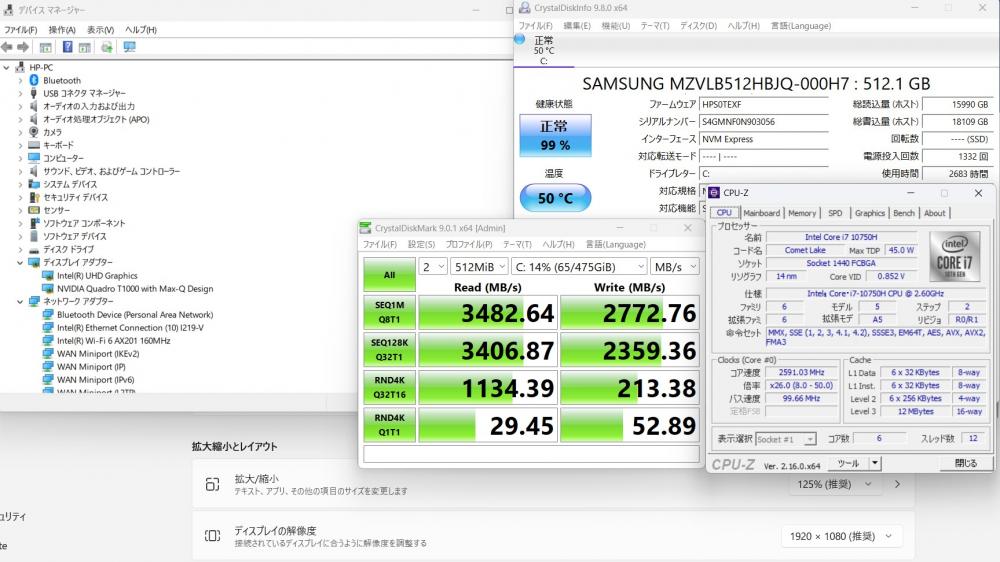The height and width of the screenshot is (562, 1000).
Task: Click the security devices (セキュリティ デバイス) icon
Action: click(x=34, y=197)
